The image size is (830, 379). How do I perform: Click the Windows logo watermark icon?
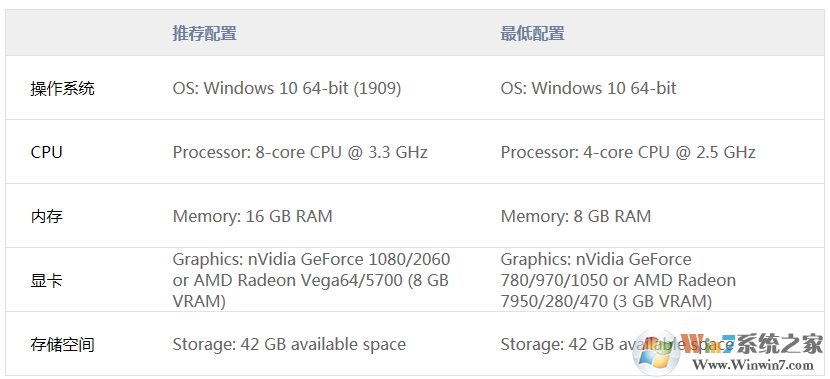[x=656, y=354]
